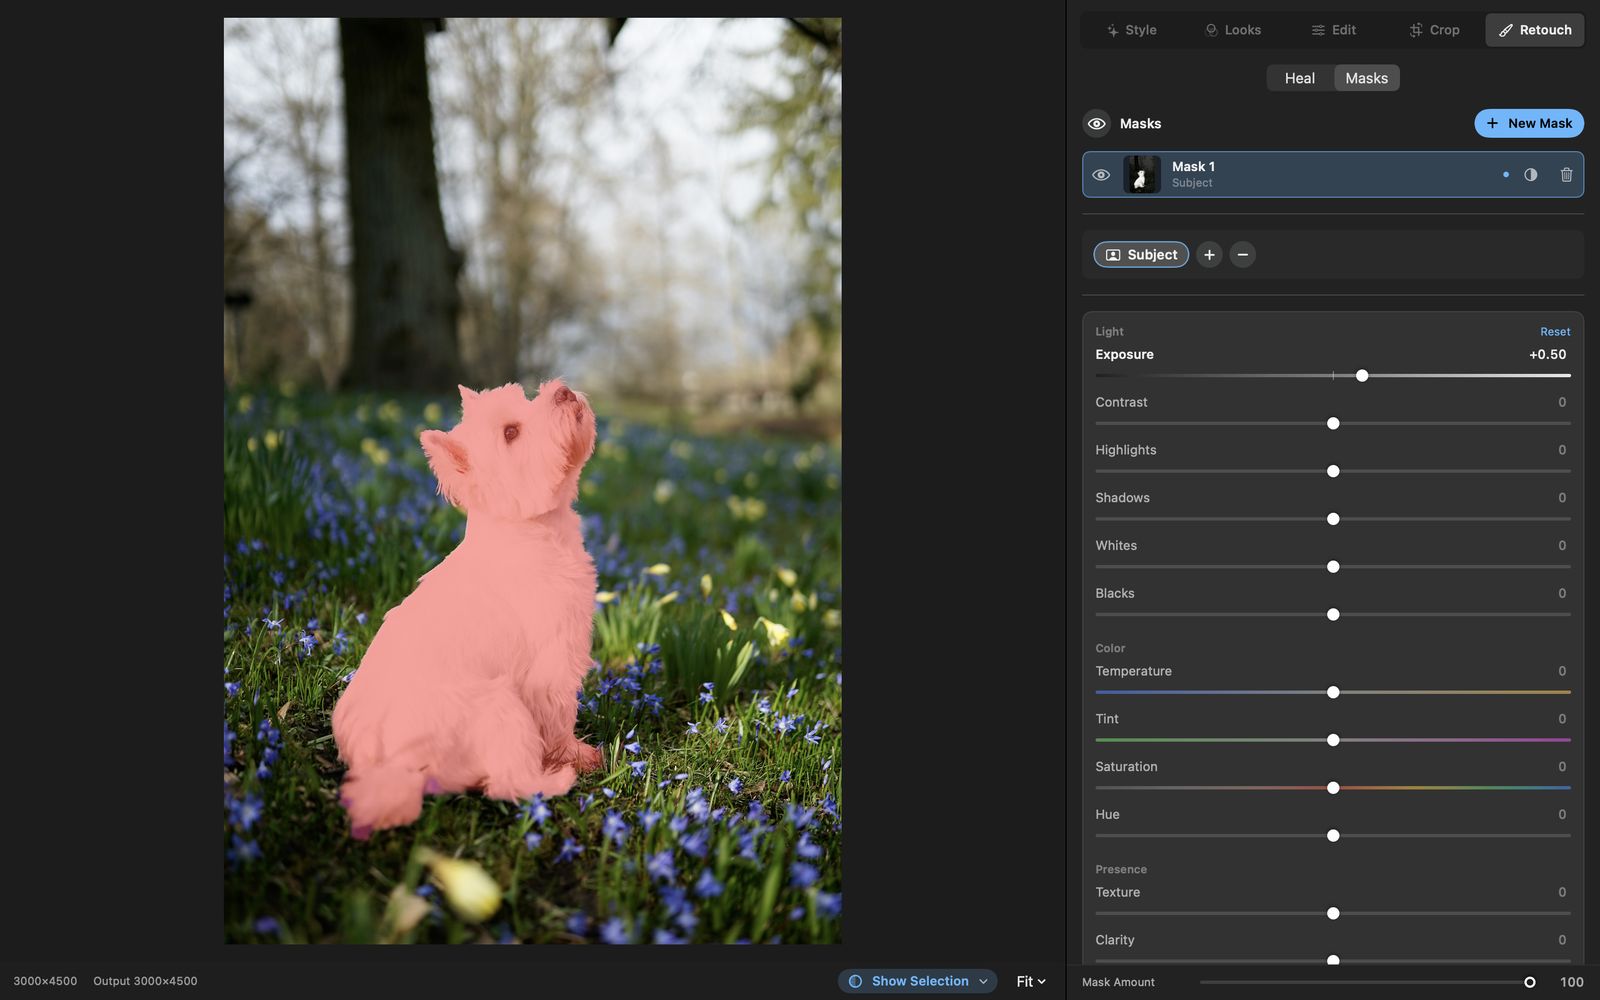Create a New Mask
This screenshot has width=1600, height=1000.
click(x=1529, y=123)
